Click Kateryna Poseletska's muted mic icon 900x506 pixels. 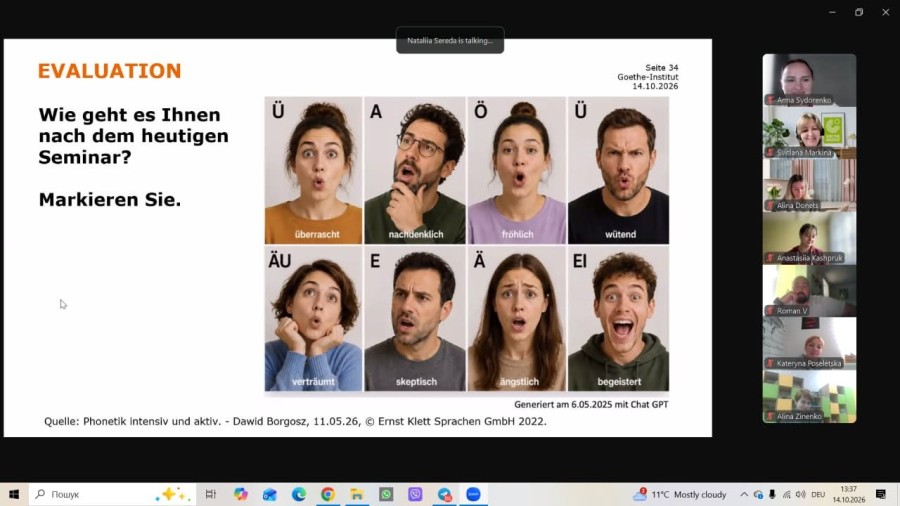[x=770, y=363]
